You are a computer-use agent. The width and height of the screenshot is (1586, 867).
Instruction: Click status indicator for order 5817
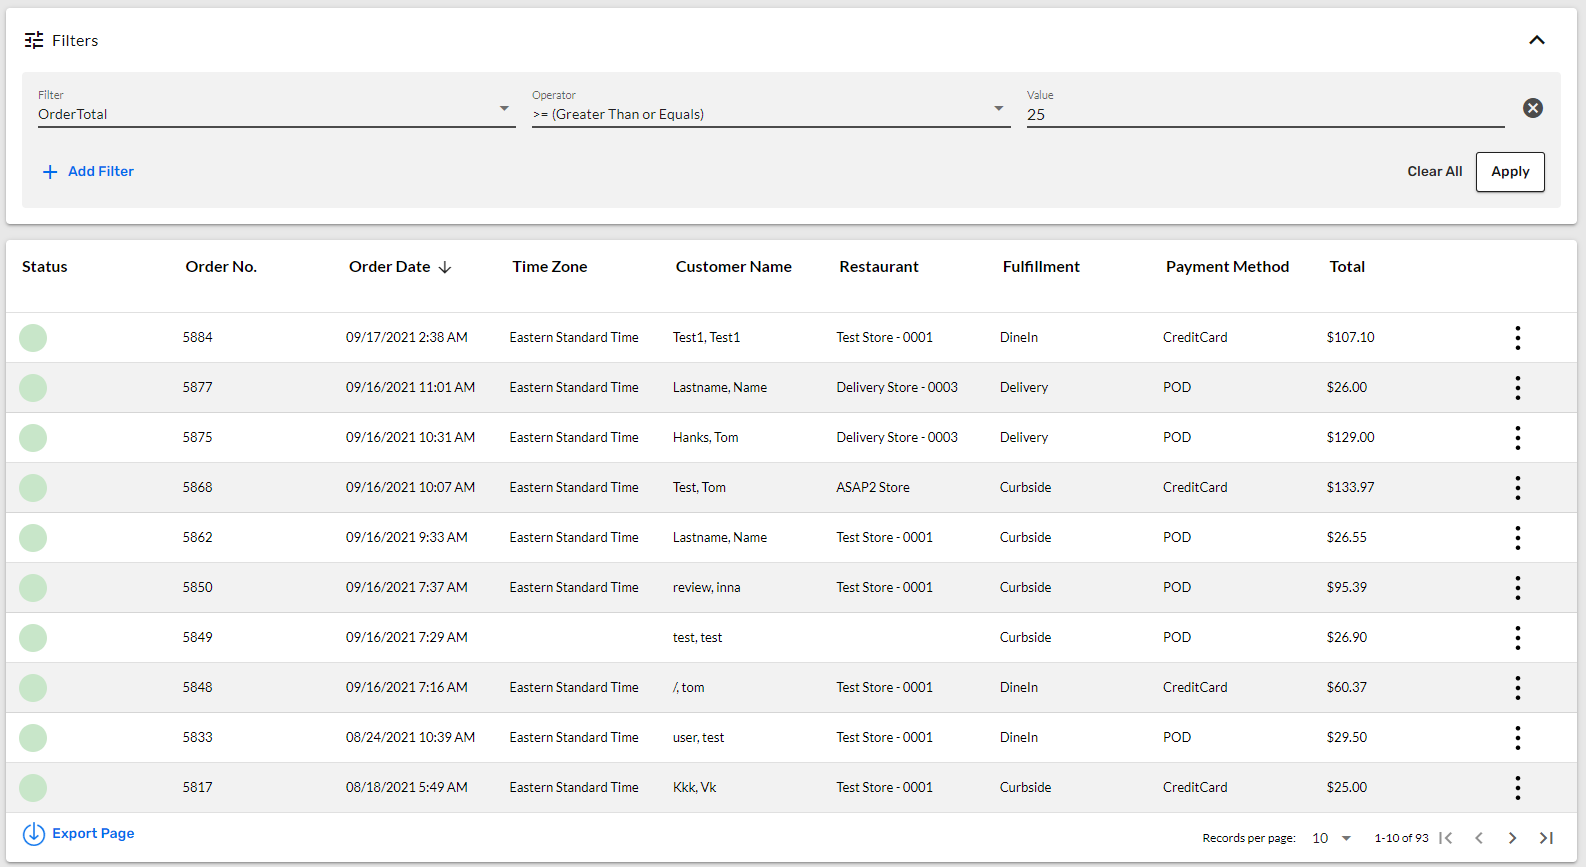point(33,788)
